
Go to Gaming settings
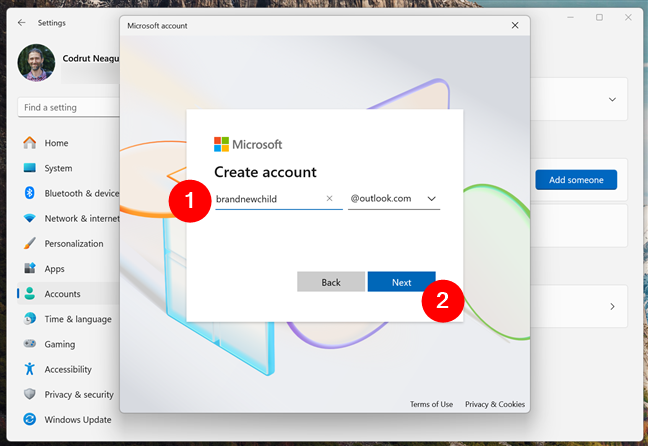(x=60, y=344)
